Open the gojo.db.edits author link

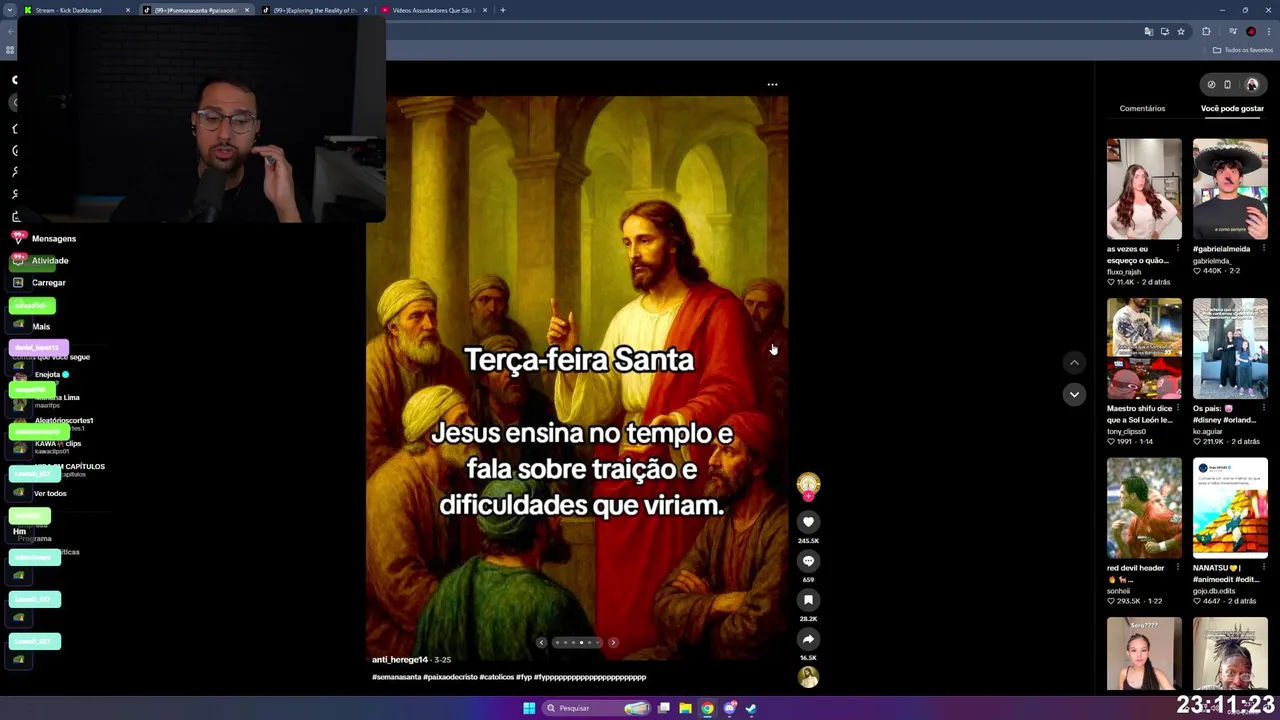pyautogui.click(x=1214, y=591)
